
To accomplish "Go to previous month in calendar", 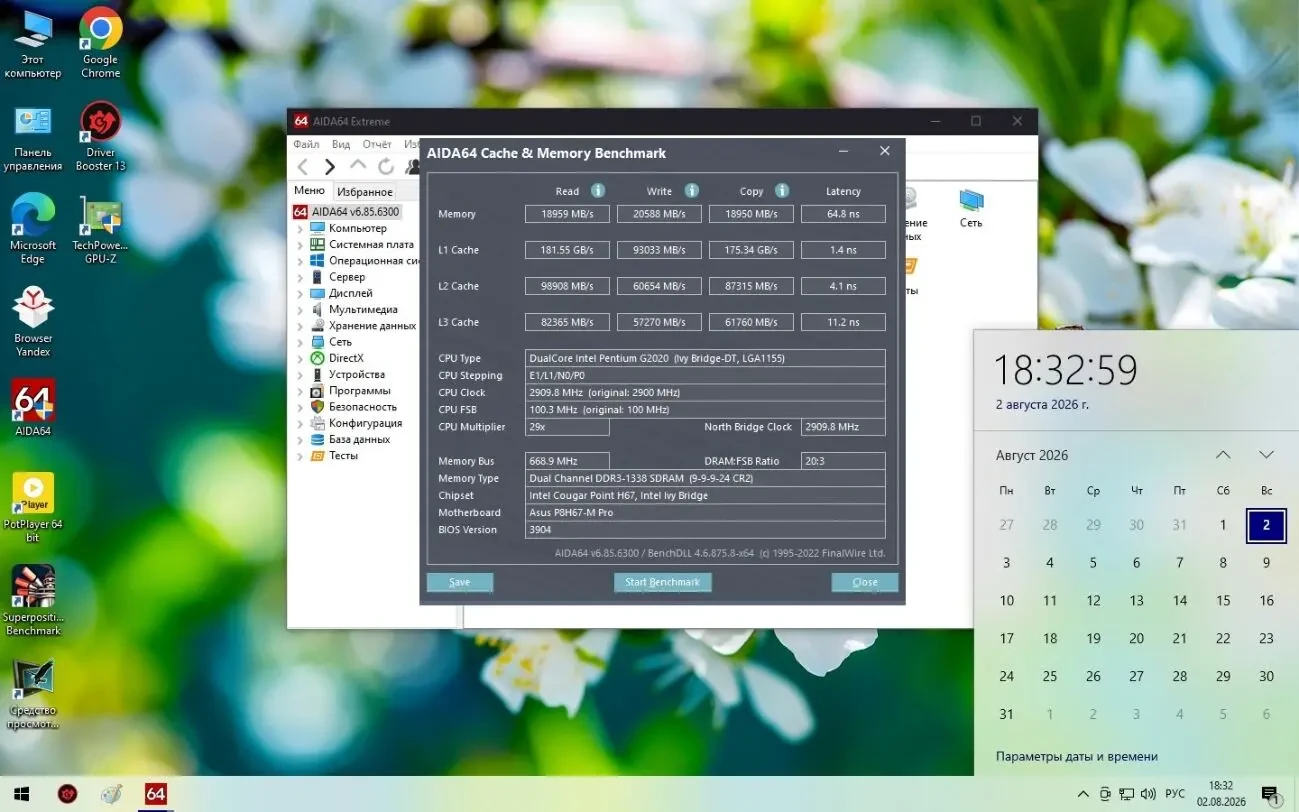I will (1223, 455).
